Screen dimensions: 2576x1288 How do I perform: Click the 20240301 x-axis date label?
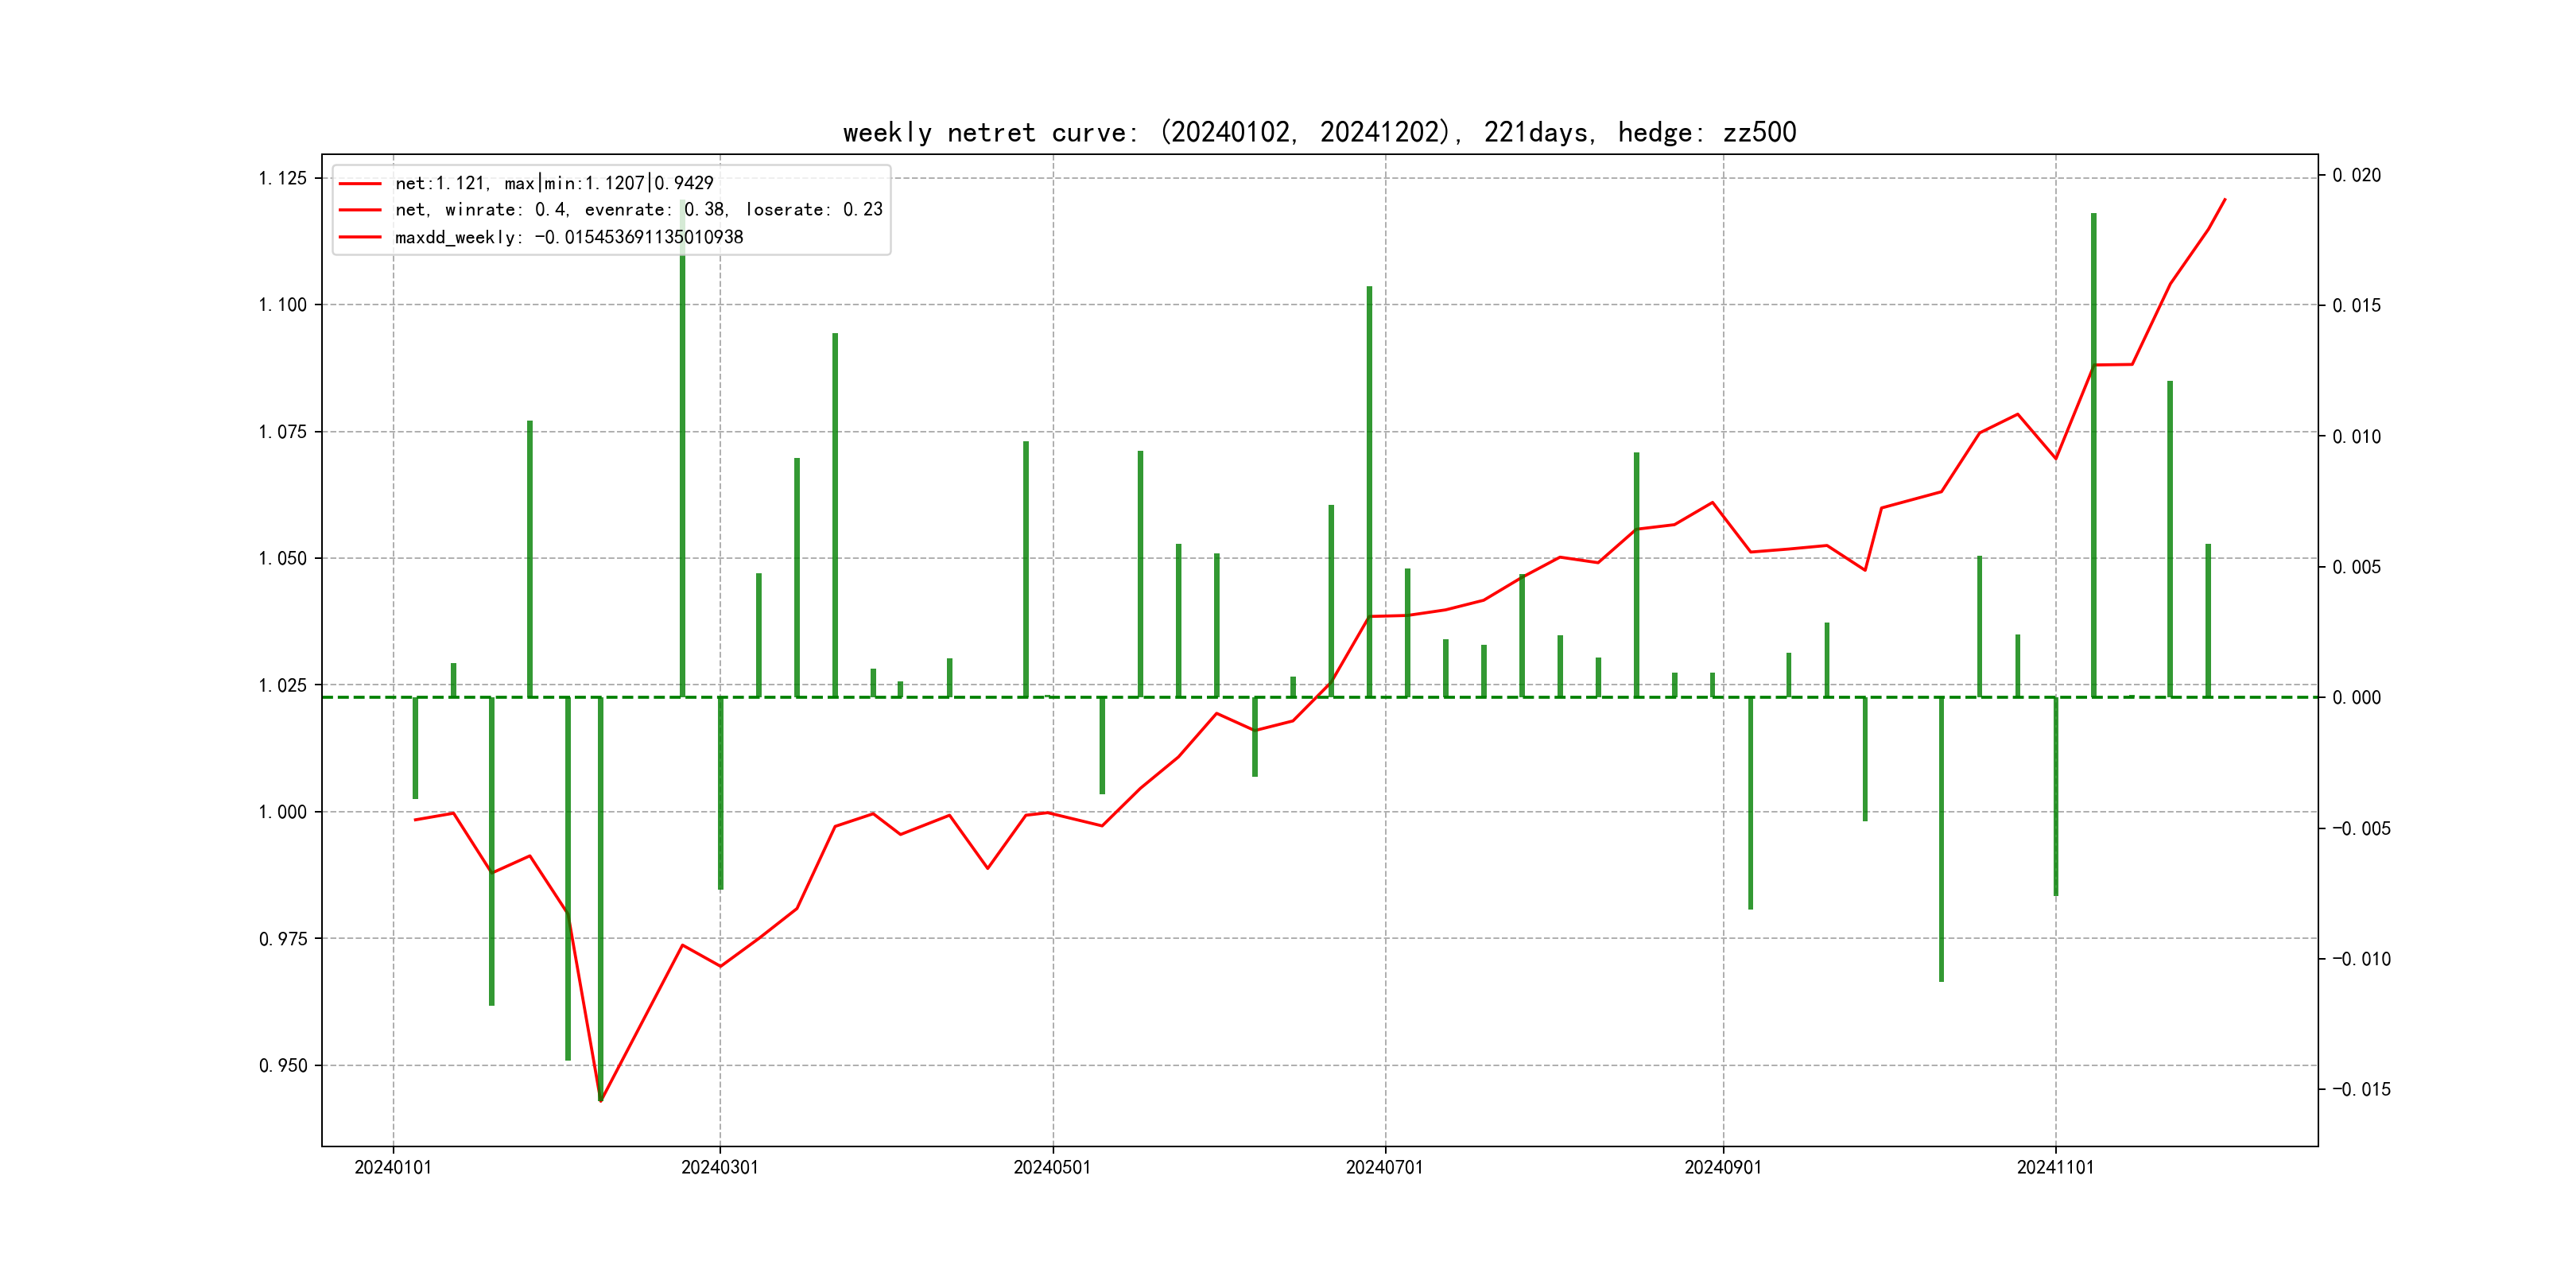[x=720, y=1167]
